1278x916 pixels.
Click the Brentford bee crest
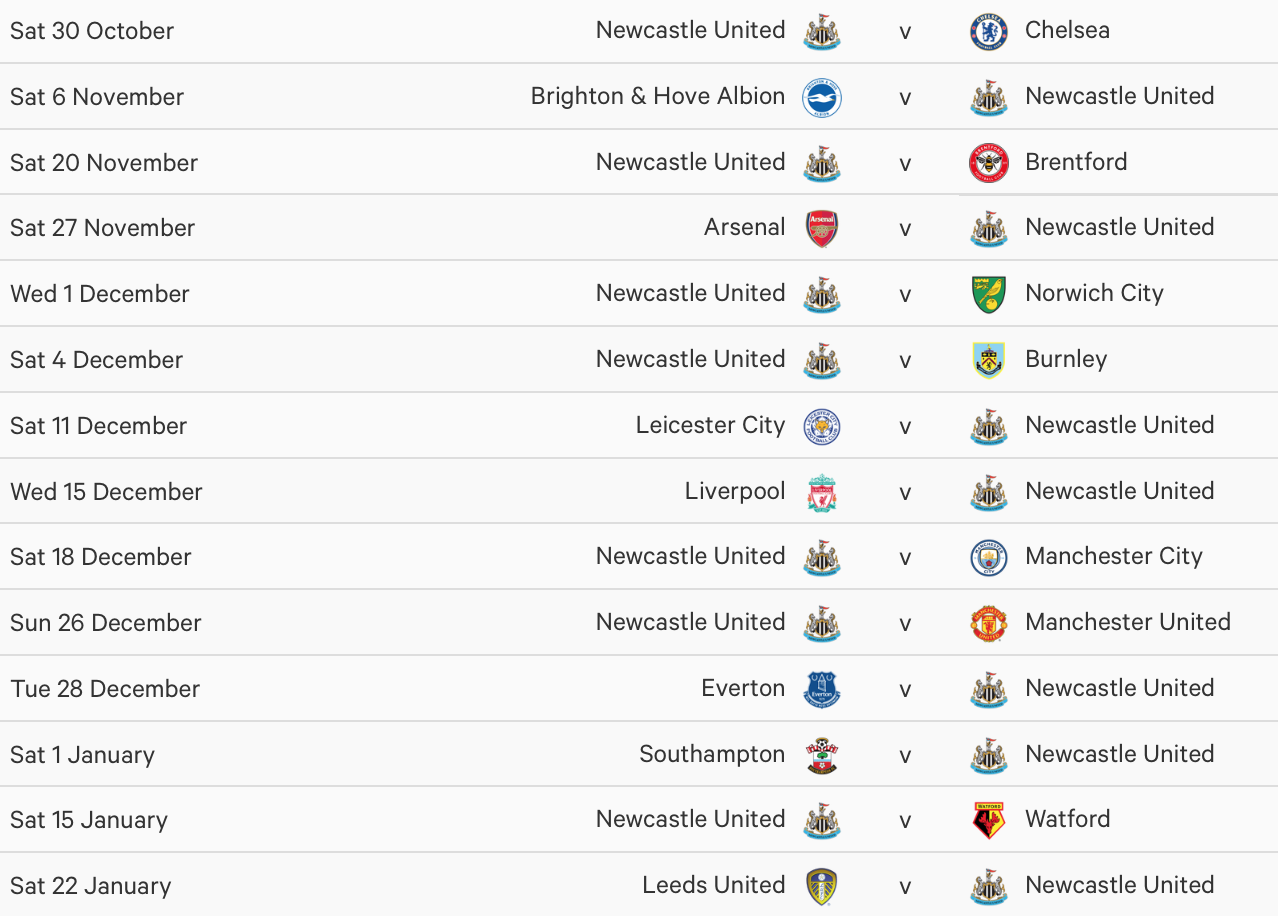click(x=989, y=163)
